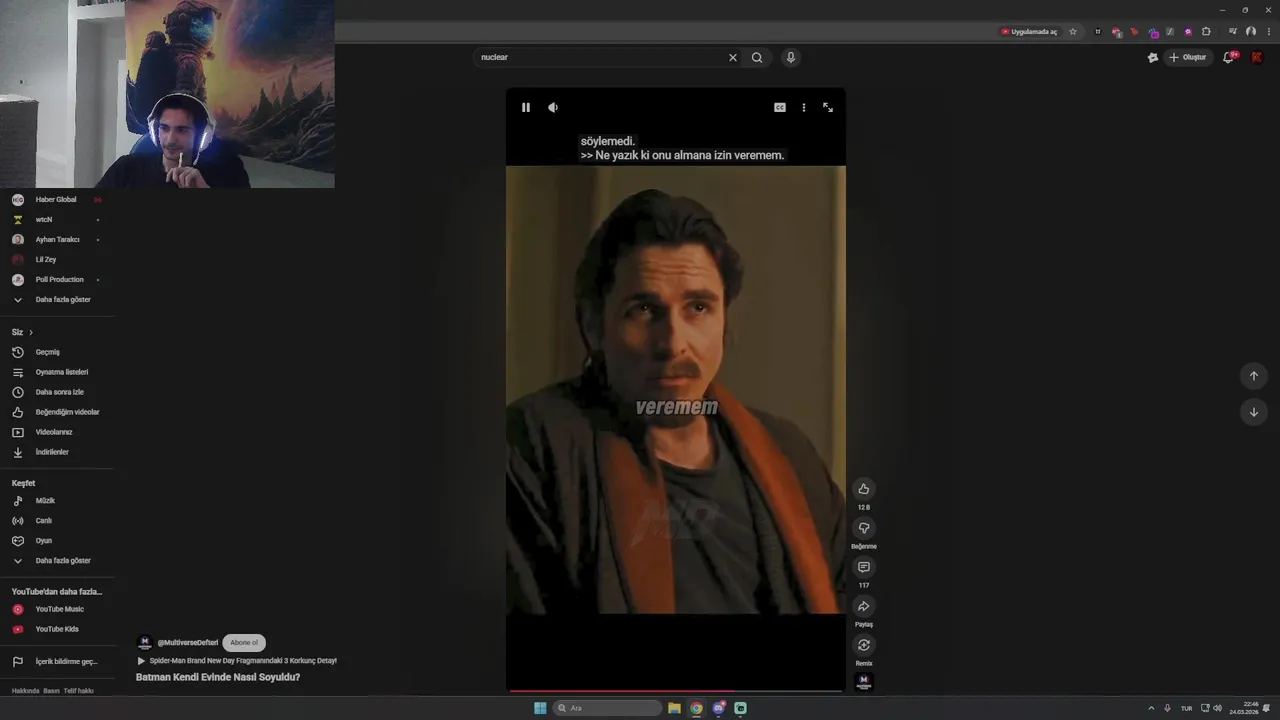Pause the Shorts video

[526, 108]
